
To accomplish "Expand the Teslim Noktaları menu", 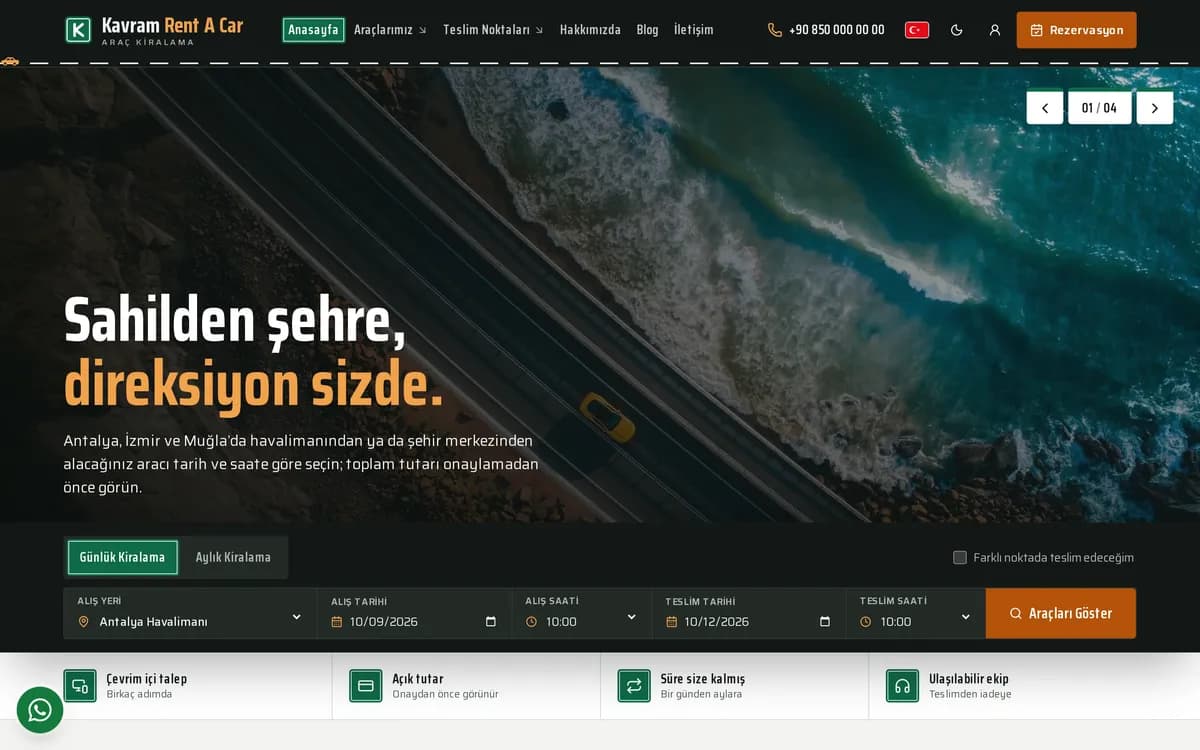I will pos(493,30).
